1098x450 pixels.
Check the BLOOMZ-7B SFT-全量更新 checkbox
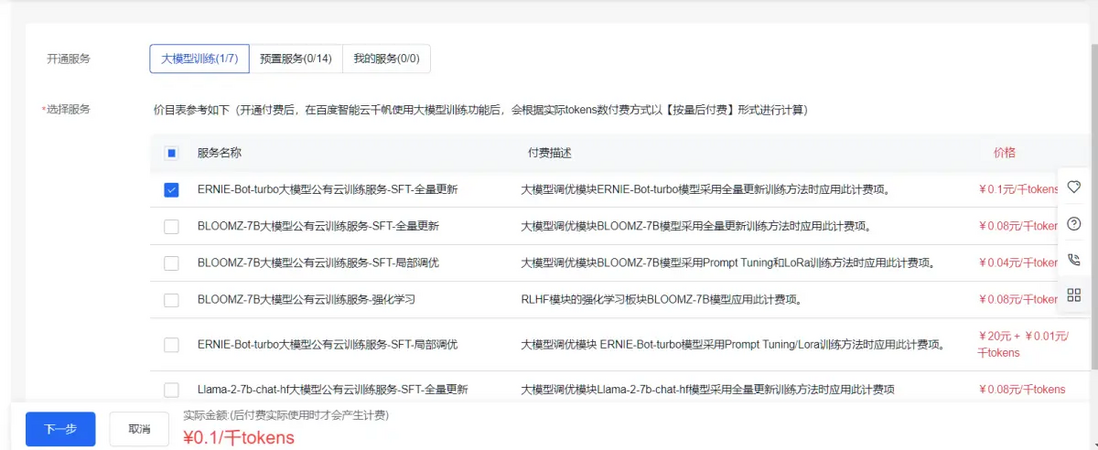point(172,226)
